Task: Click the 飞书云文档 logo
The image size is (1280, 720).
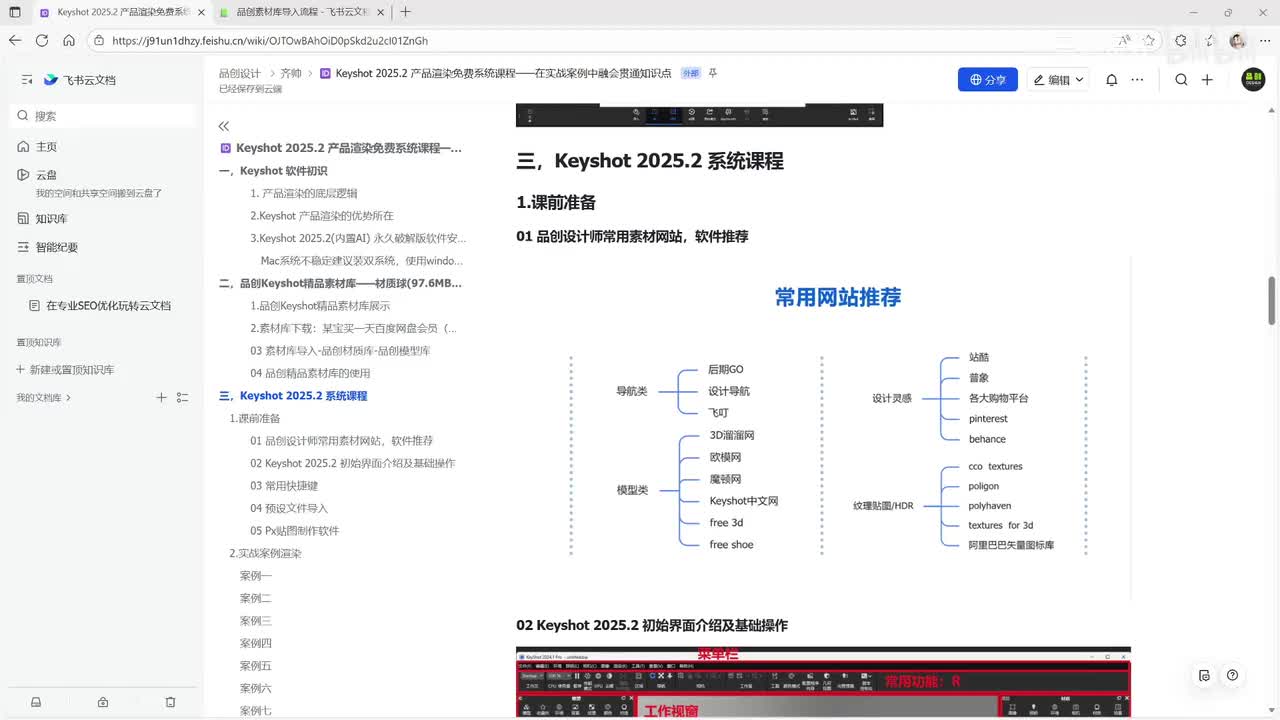Action: pos(80,80)
